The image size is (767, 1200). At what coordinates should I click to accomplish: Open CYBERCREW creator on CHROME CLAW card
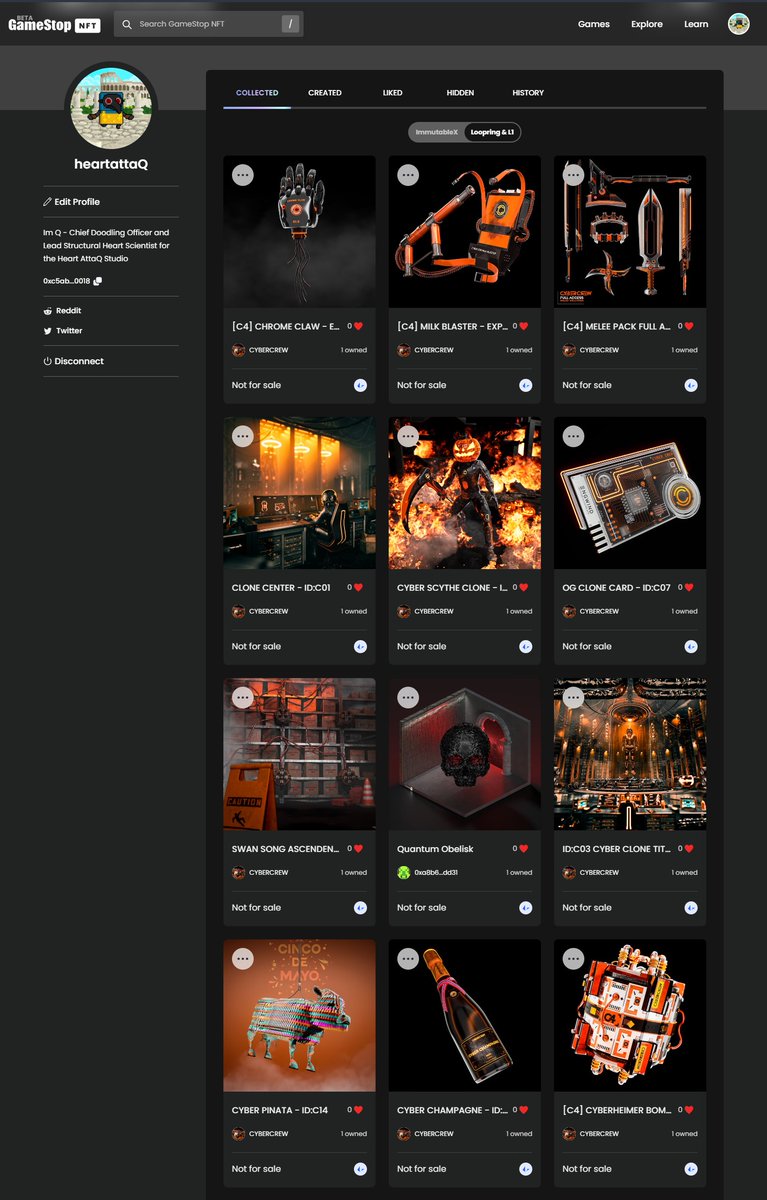[x=260, y=350]
